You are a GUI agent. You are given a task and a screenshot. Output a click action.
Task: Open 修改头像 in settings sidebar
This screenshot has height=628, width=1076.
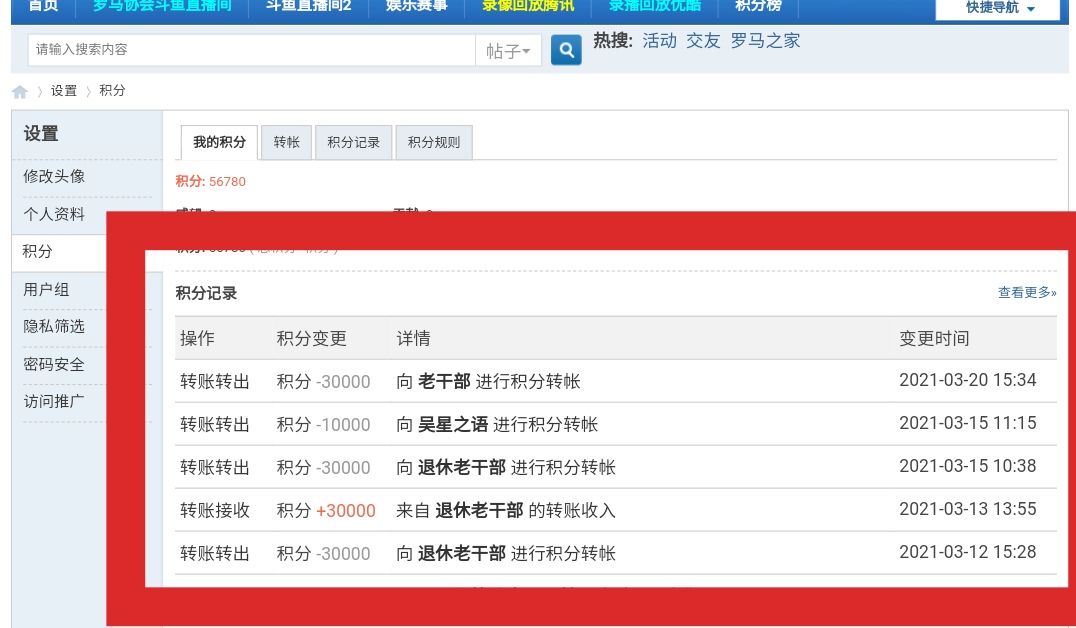pos(54,176)
